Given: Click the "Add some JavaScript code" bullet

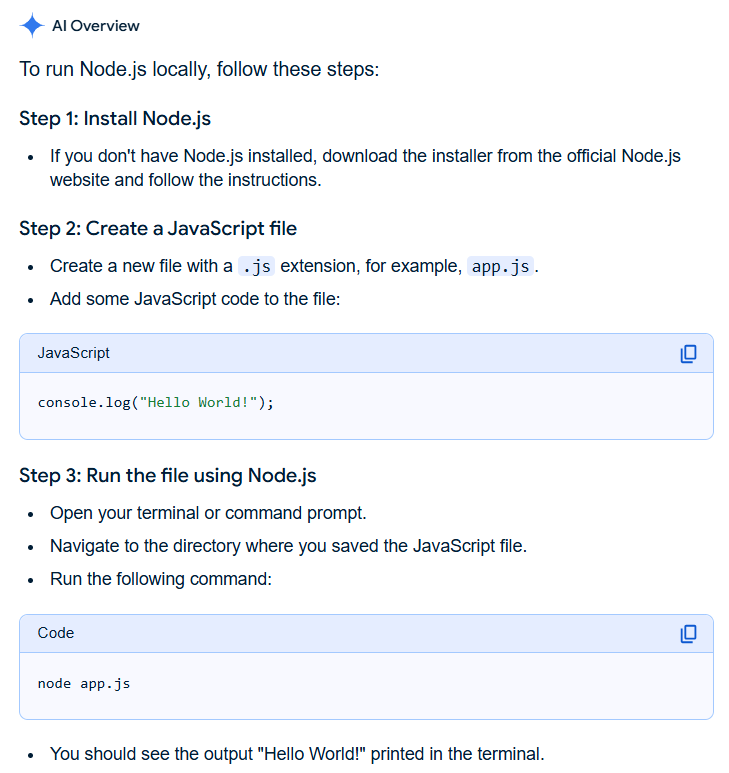Looking at the screenshot, I should (x=195, y=299).
